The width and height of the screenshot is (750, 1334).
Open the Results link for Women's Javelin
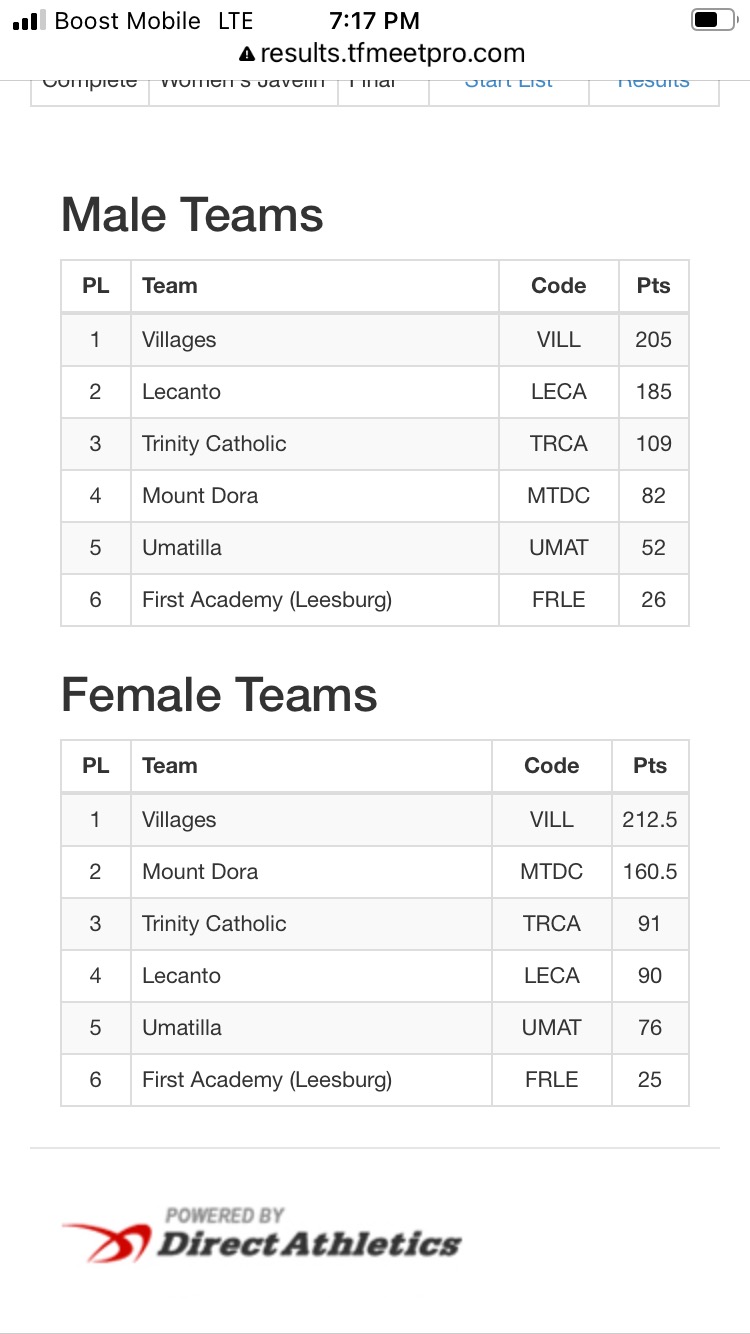[653, 80]
